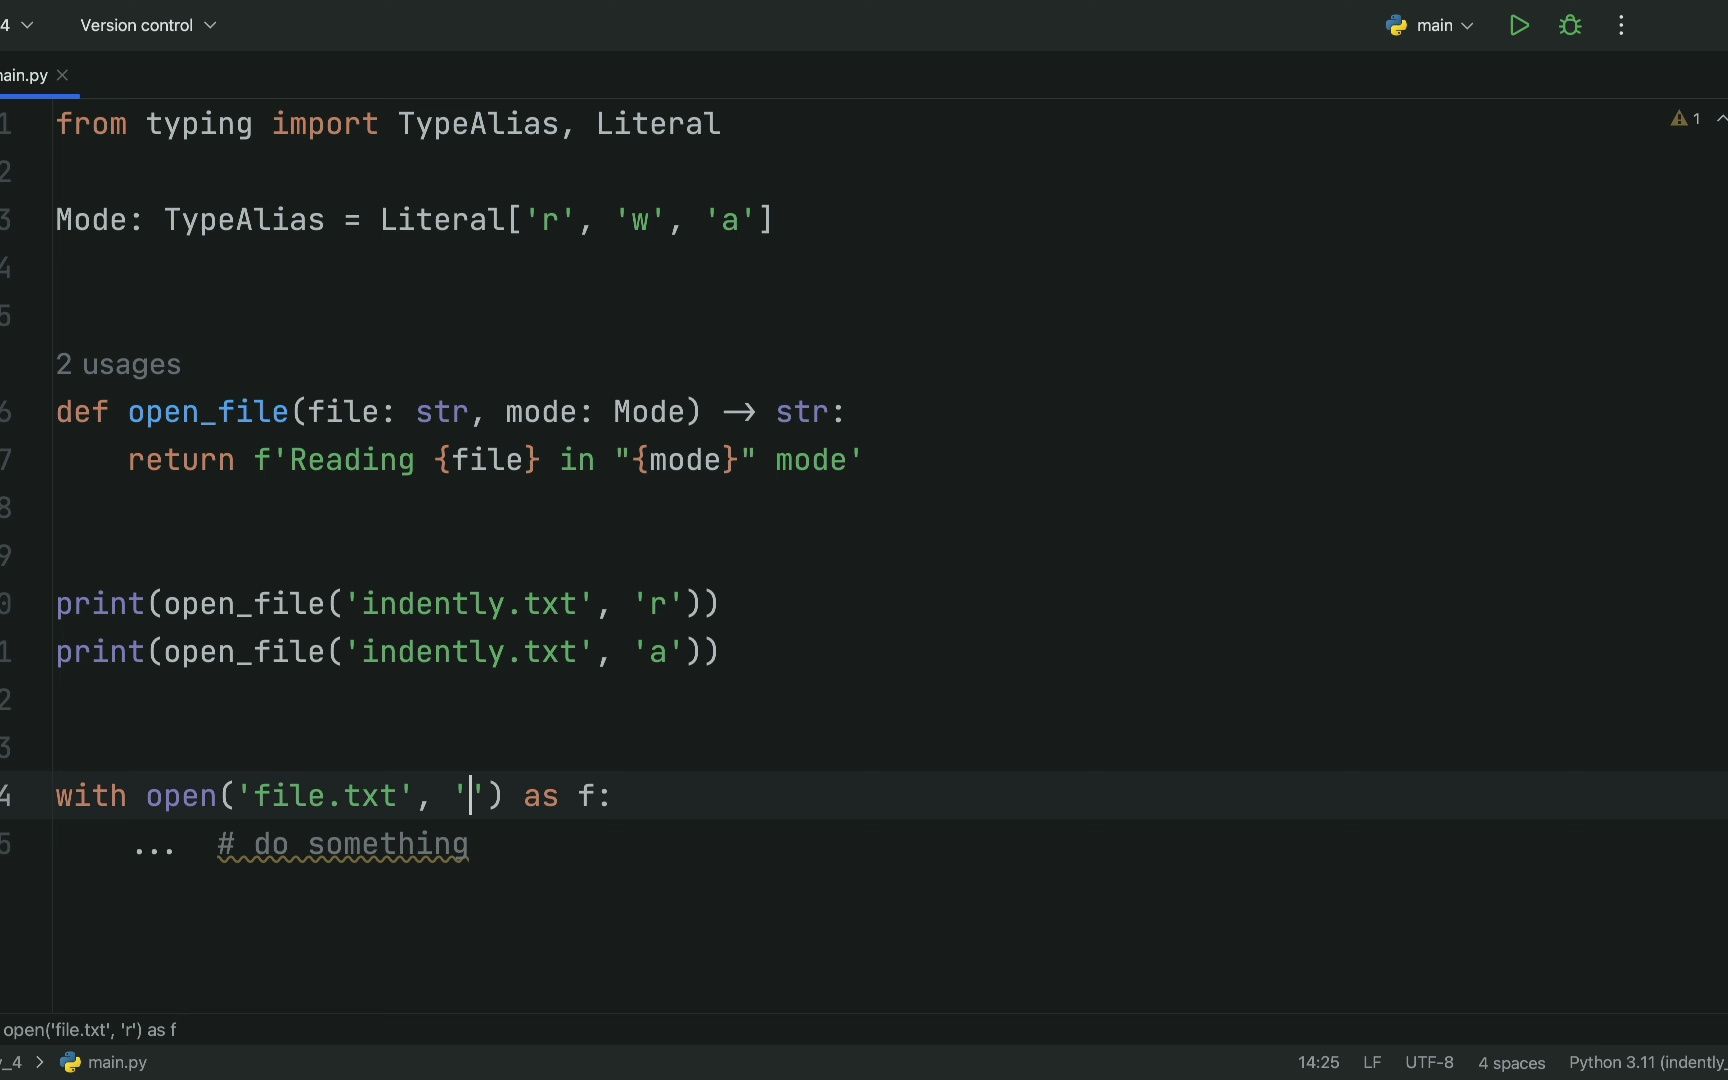
Task: Click the 'r' argument in the first print call
Action: tap(658, 604)
